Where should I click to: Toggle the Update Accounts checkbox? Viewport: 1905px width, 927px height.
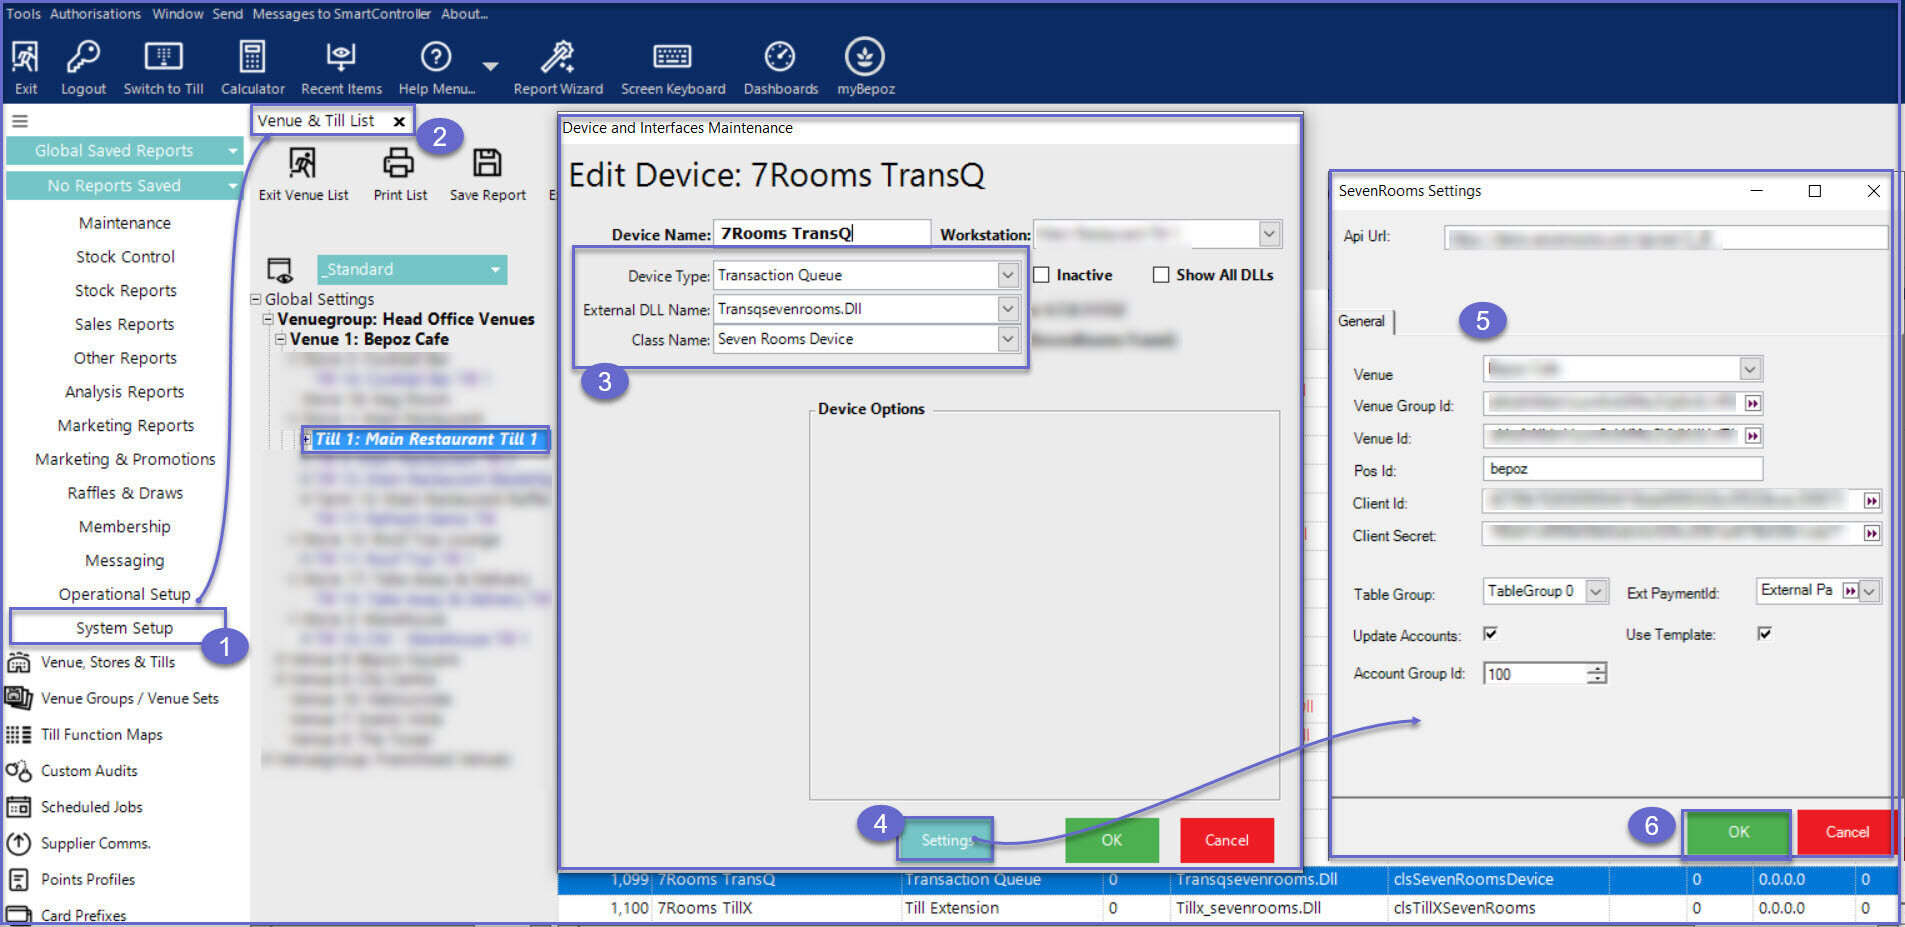pos(1490,634)
